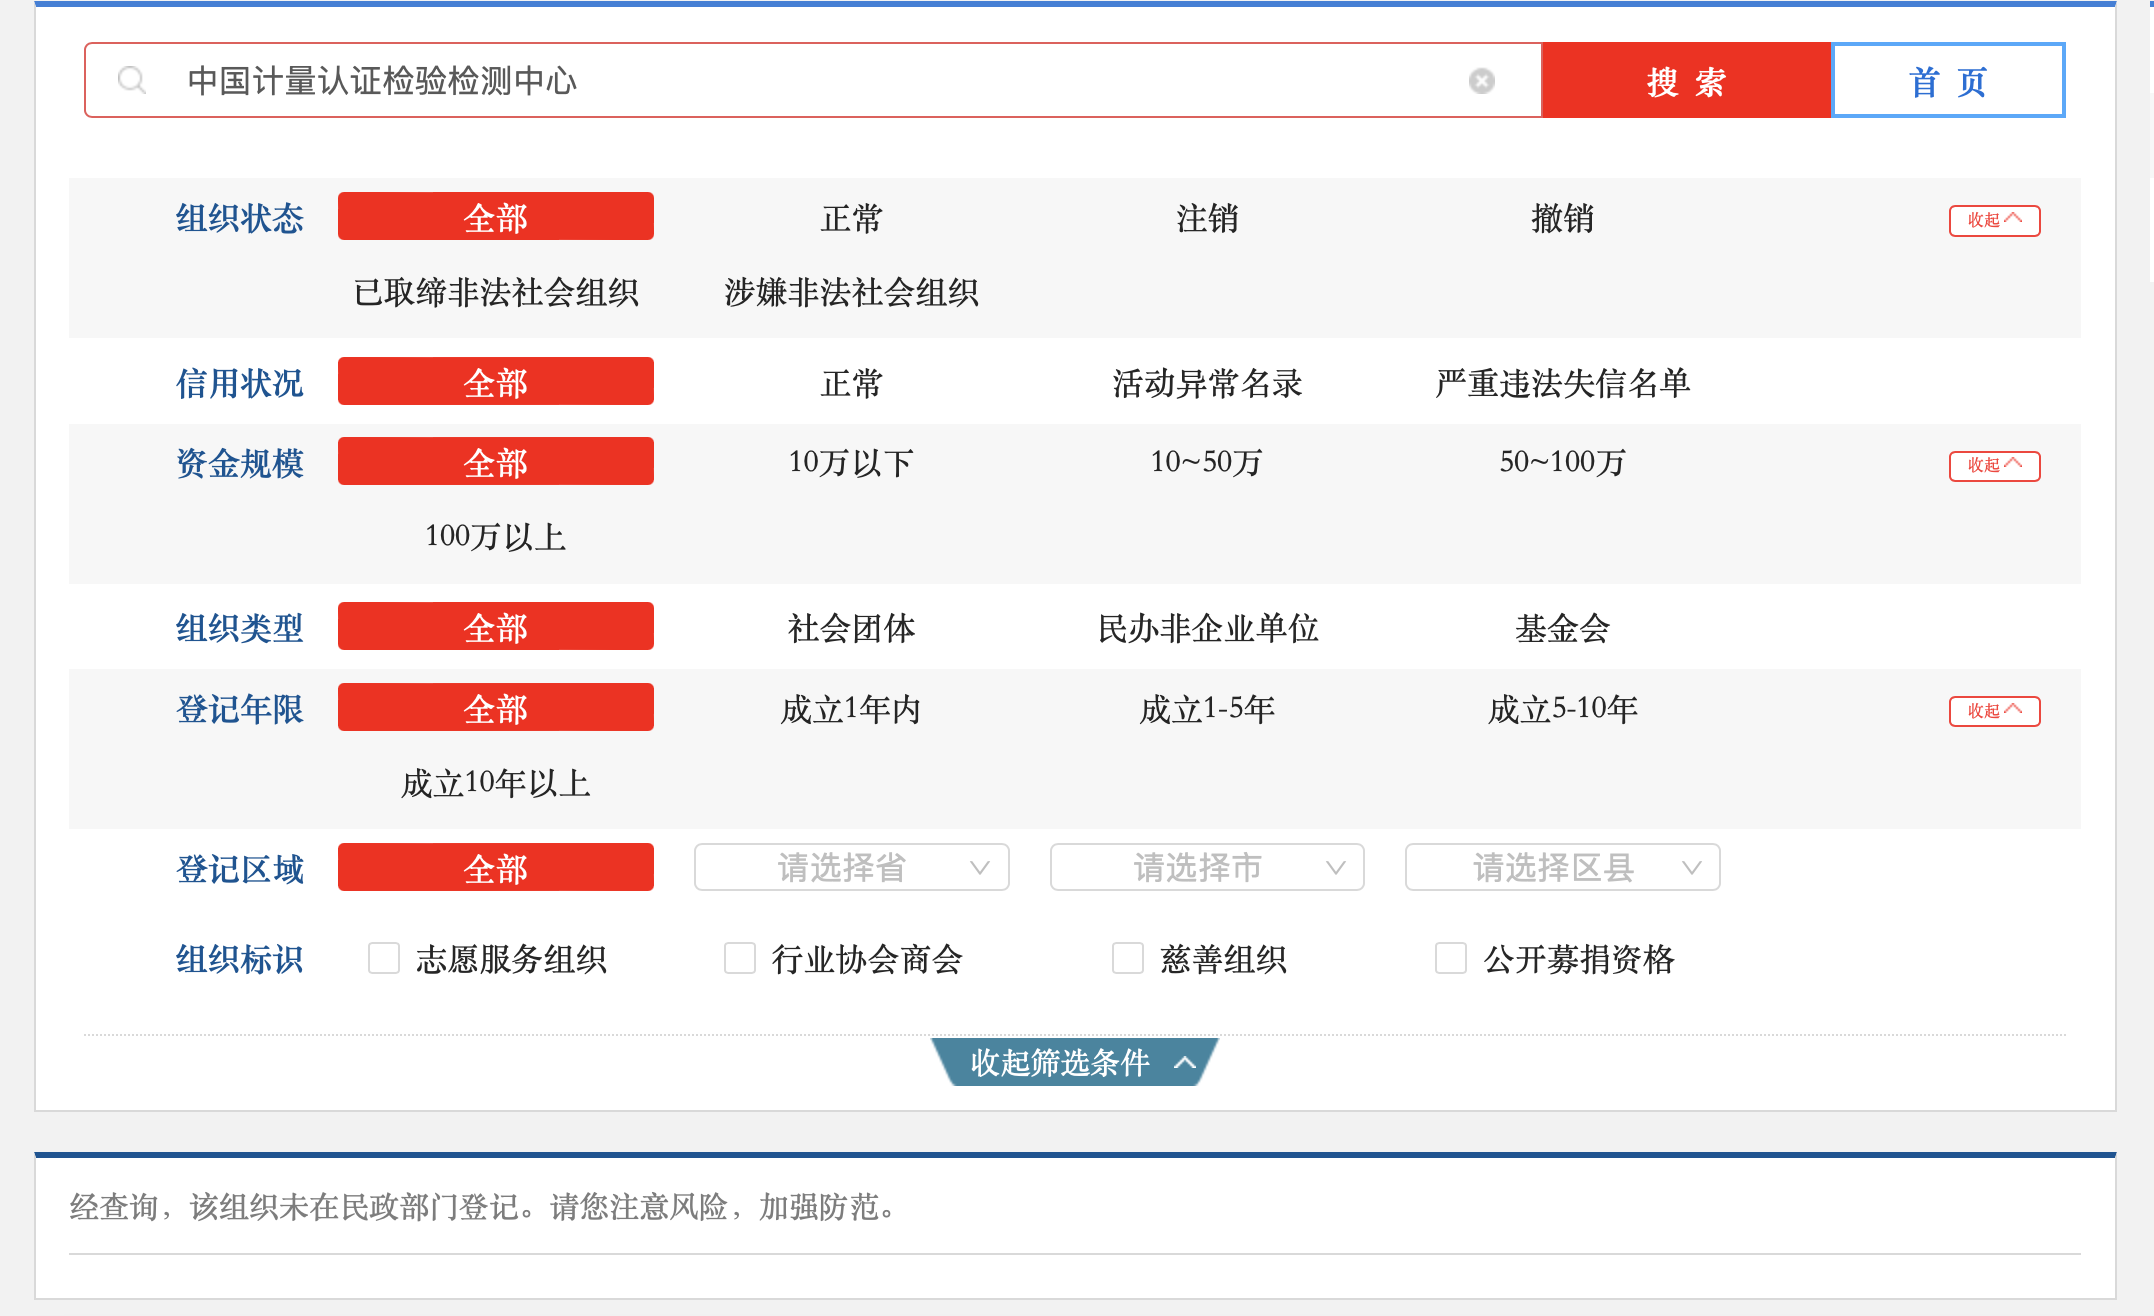Toggle the 公开募捐资格 checkbox
This screenshot has height=1316, width=2154.
(1451, 958)
